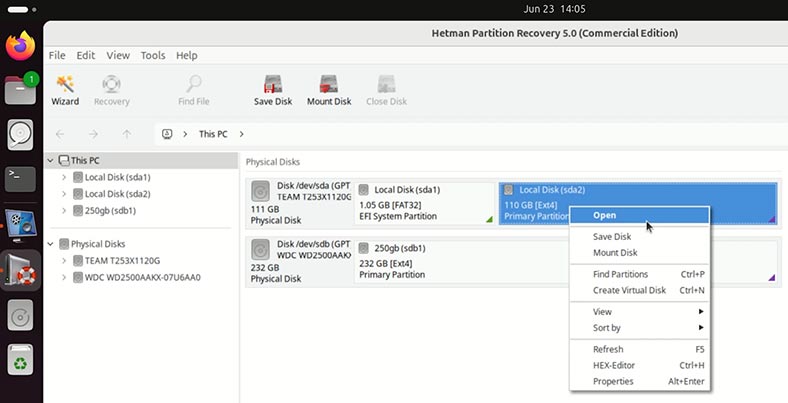Open Terminal from the dock
This screenshot has height=403, width=788.
21,179
